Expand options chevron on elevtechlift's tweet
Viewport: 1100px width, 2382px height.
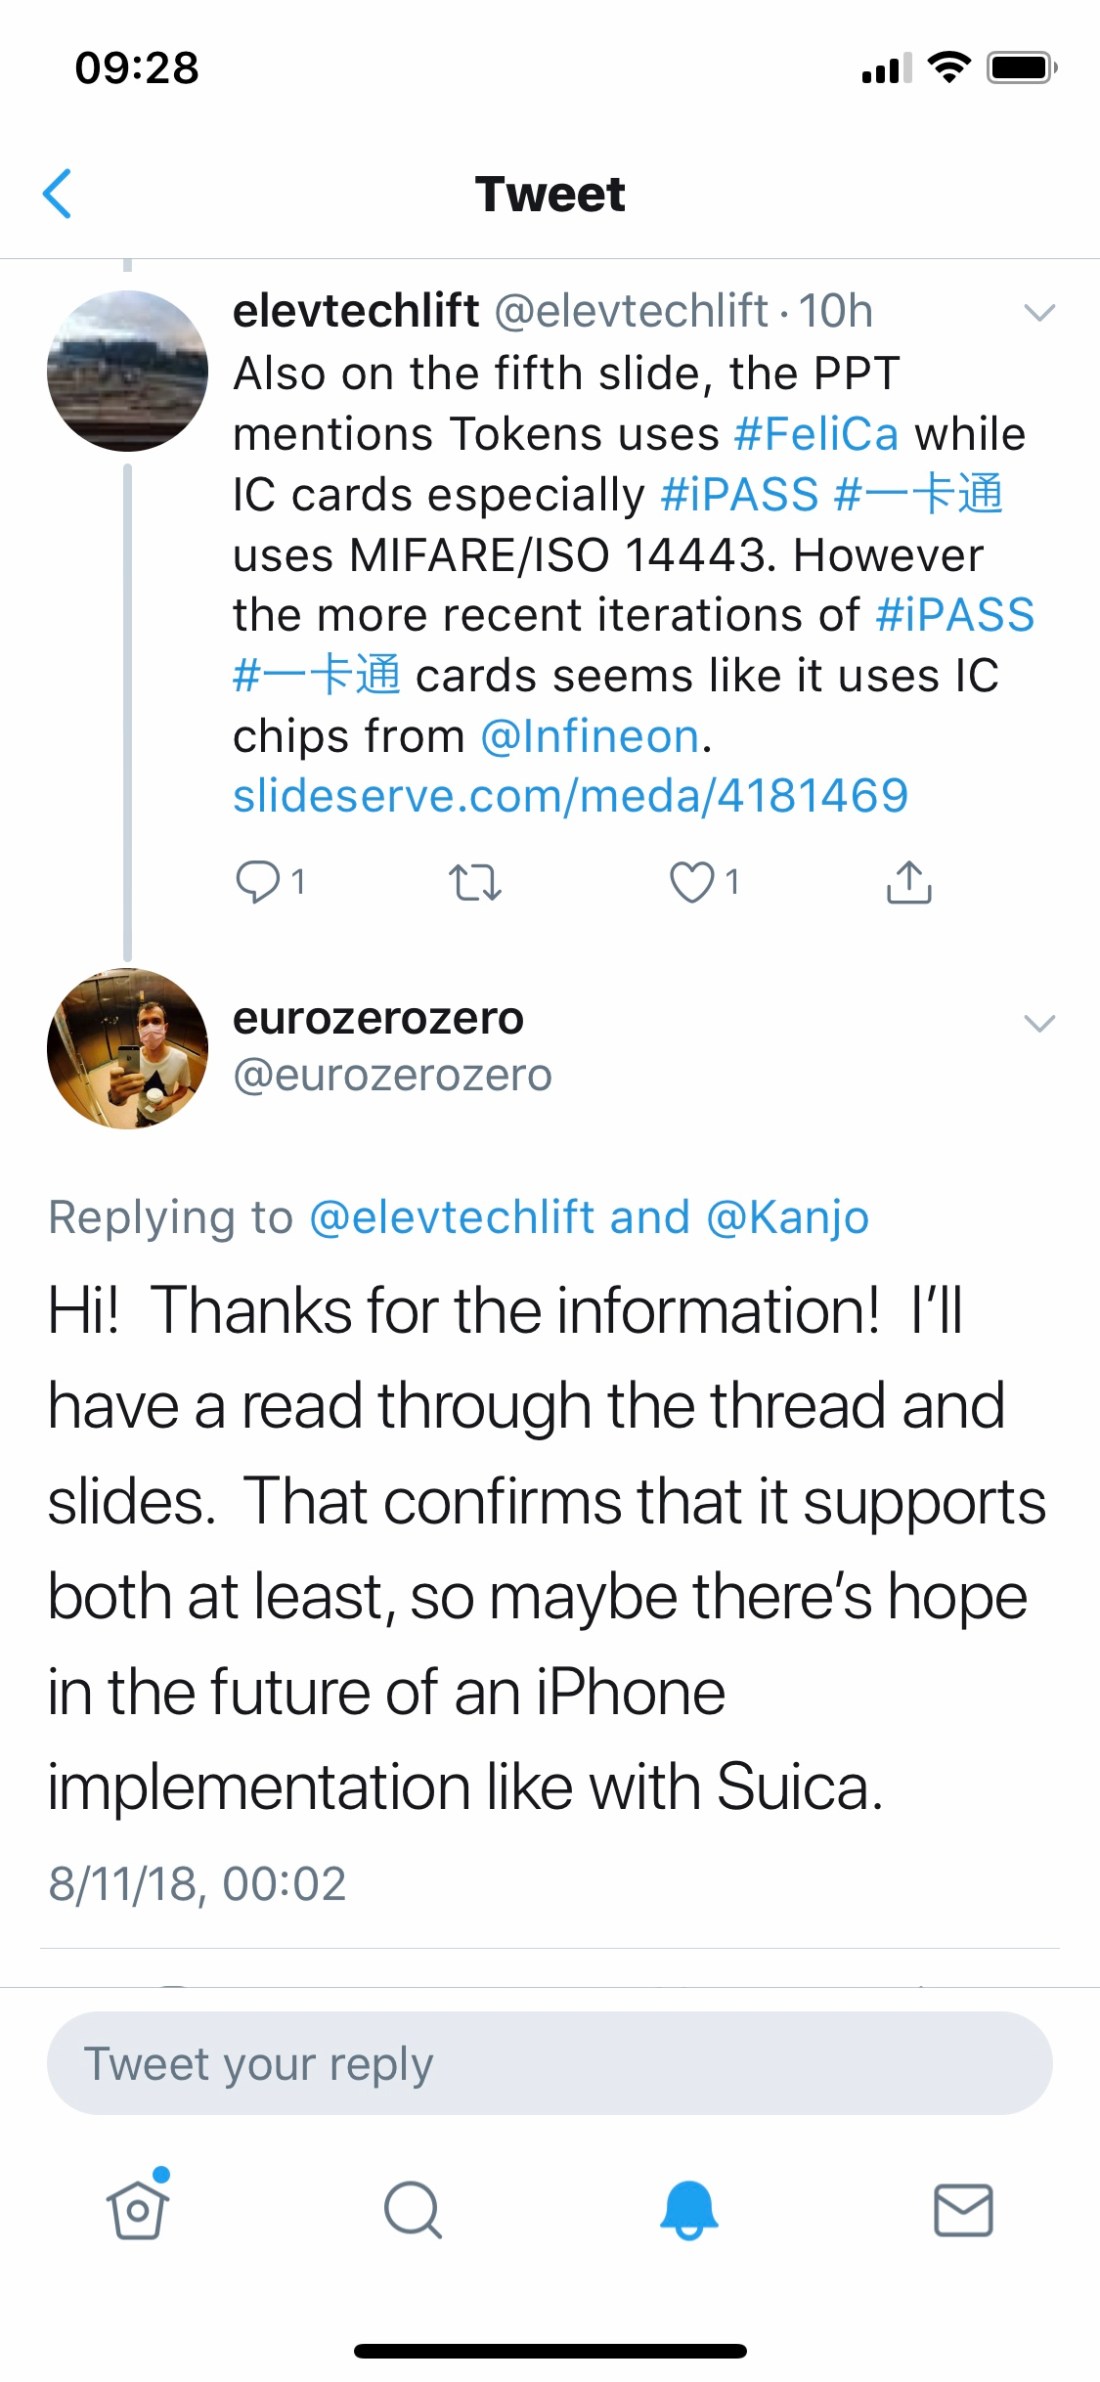[1040, 313]
